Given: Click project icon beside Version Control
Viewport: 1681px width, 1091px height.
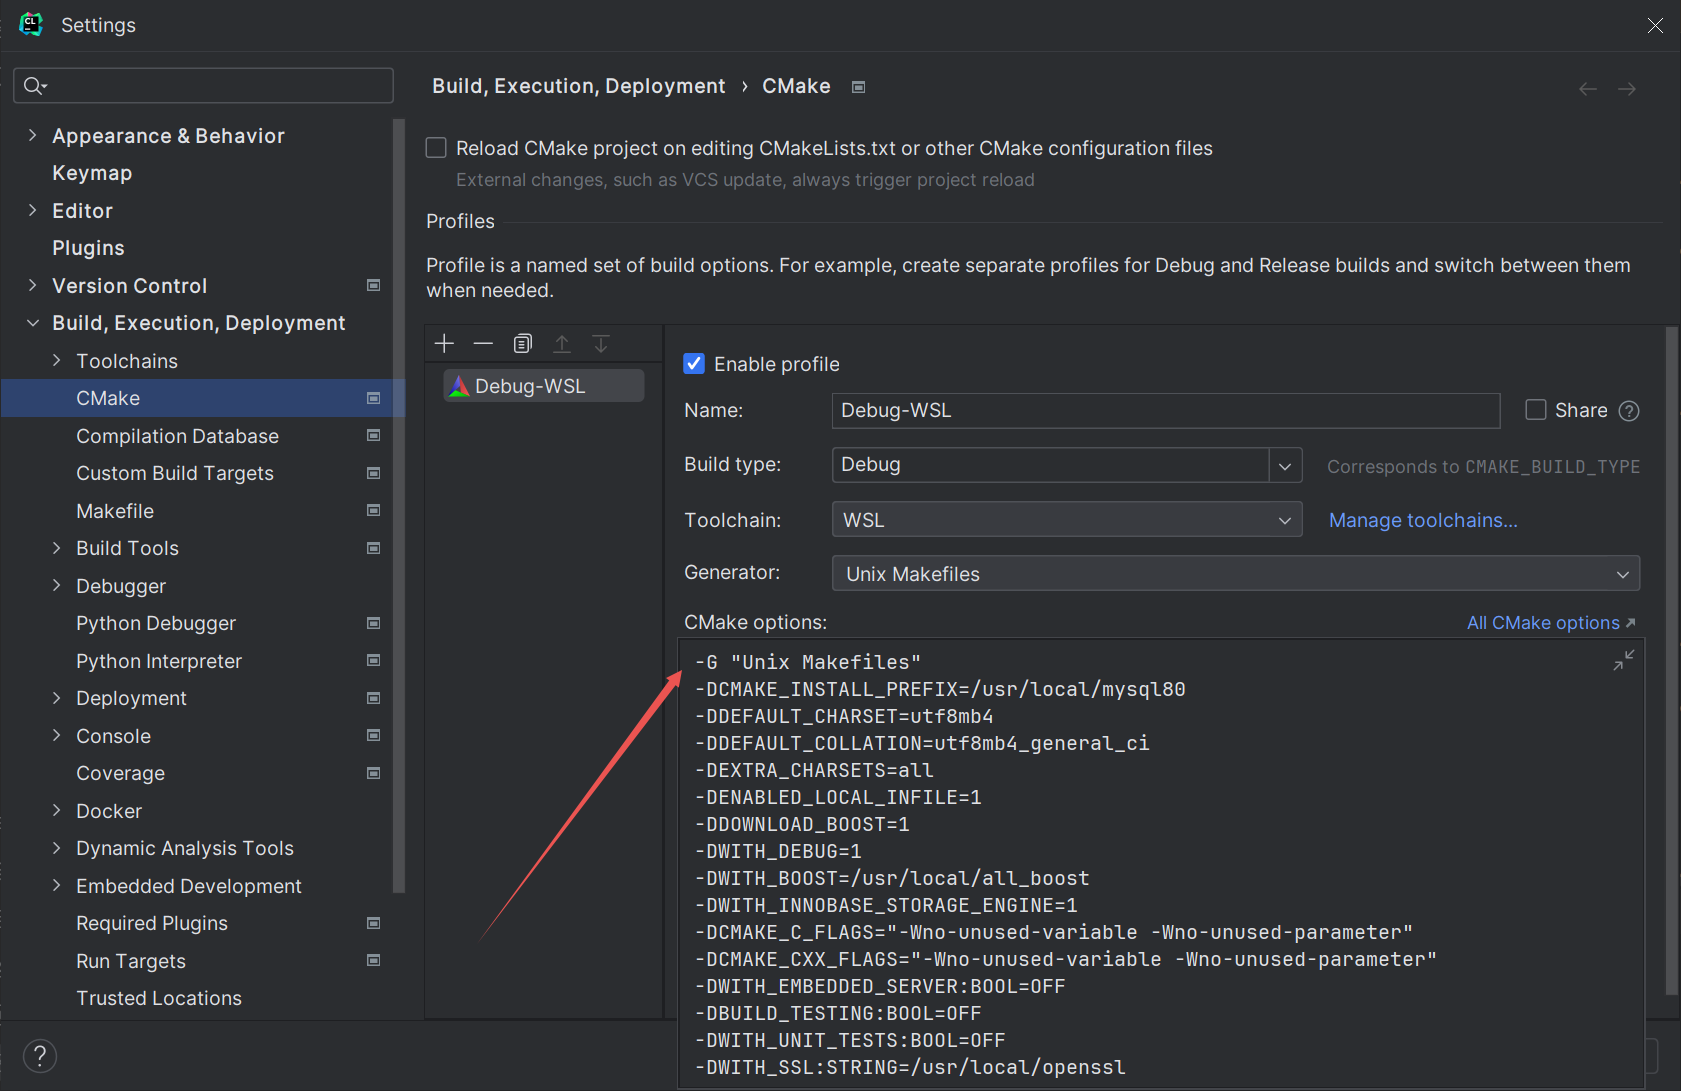Looking at the screenshot, I should 373,285.
